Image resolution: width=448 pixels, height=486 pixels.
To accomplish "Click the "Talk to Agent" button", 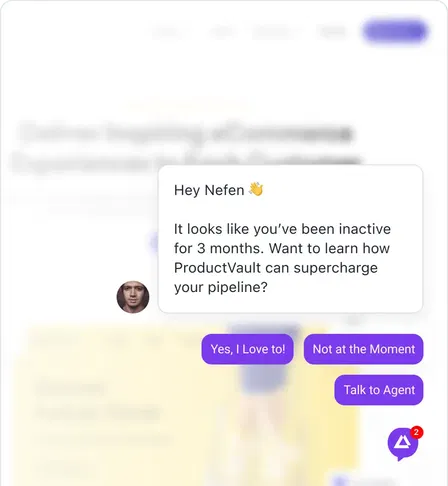I will [379, 390].
